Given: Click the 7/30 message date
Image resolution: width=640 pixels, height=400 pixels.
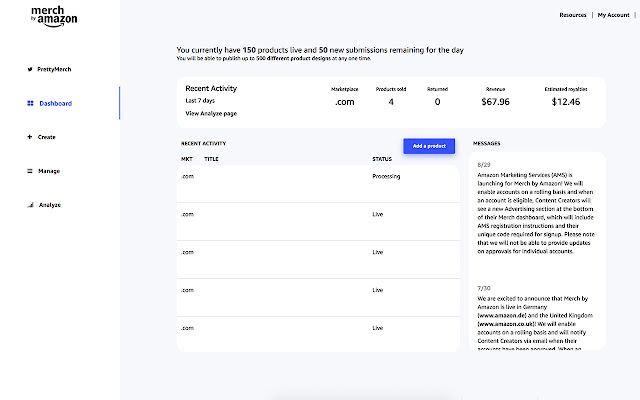Looking at the screenshot, I should 484,288.
